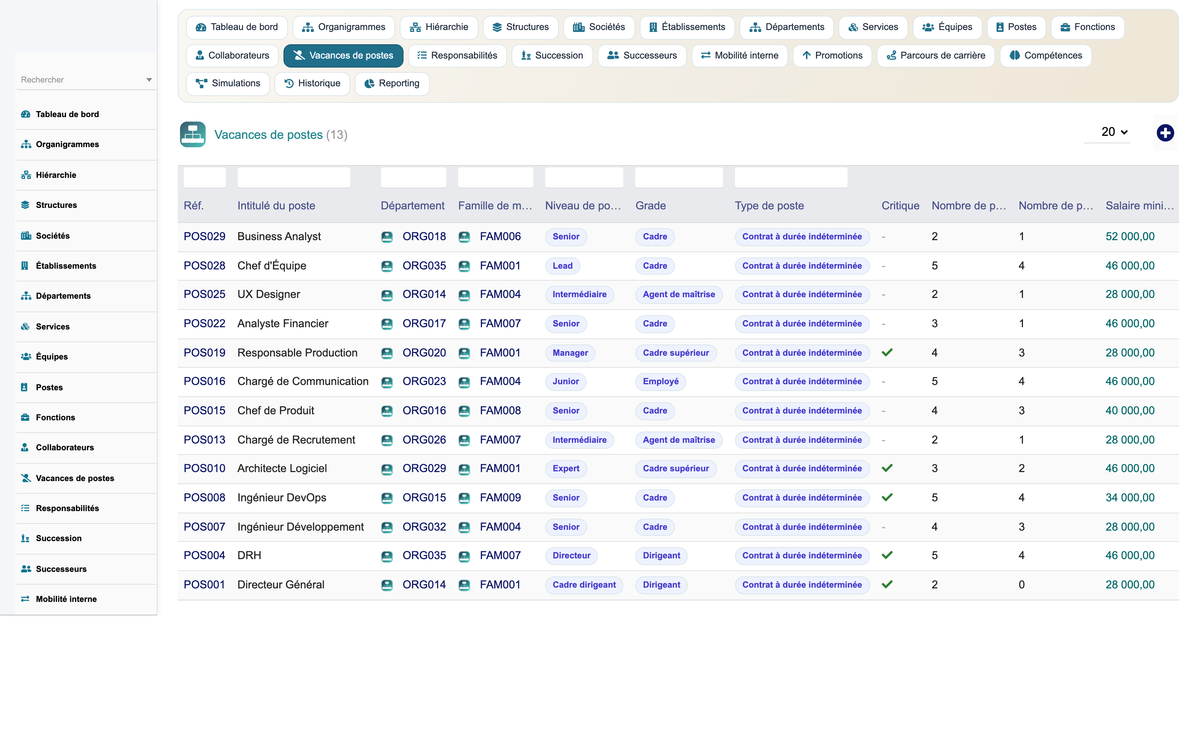Open department link ORG023
The image size is (1200, 743).
424,382
